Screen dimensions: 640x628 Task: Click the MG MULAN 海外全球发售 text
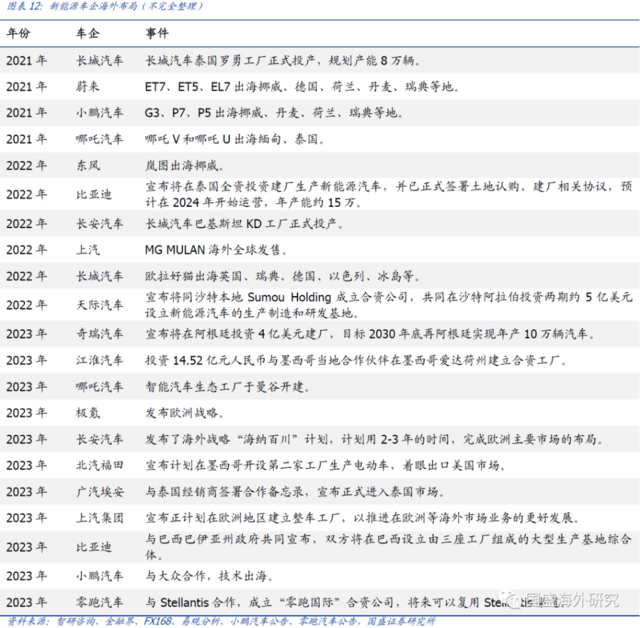pos(216,249)
